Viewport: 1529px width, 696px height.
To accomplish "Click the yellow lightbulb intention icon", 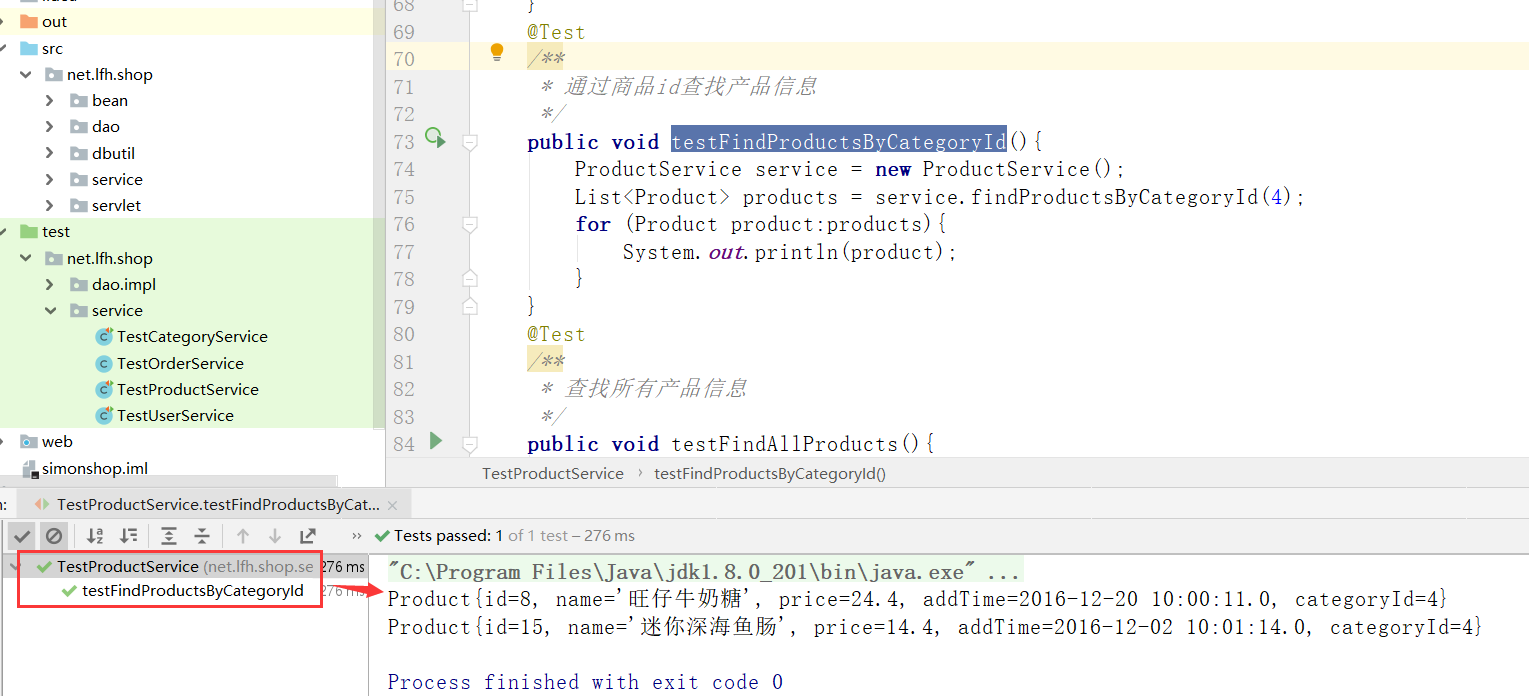I will (x=497, y=53).
